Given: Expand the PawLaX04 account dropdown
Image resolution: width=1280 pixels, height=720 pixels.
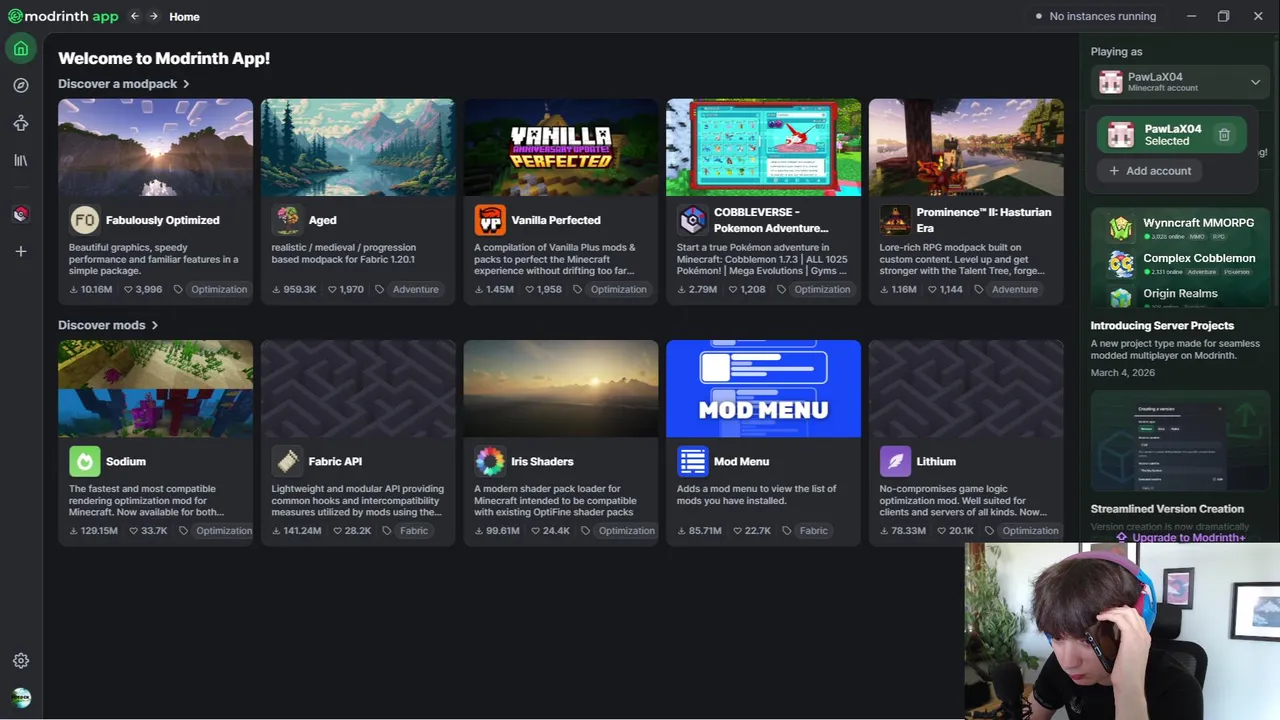Looking at the screenshot, I should (x=1181, y=82).
